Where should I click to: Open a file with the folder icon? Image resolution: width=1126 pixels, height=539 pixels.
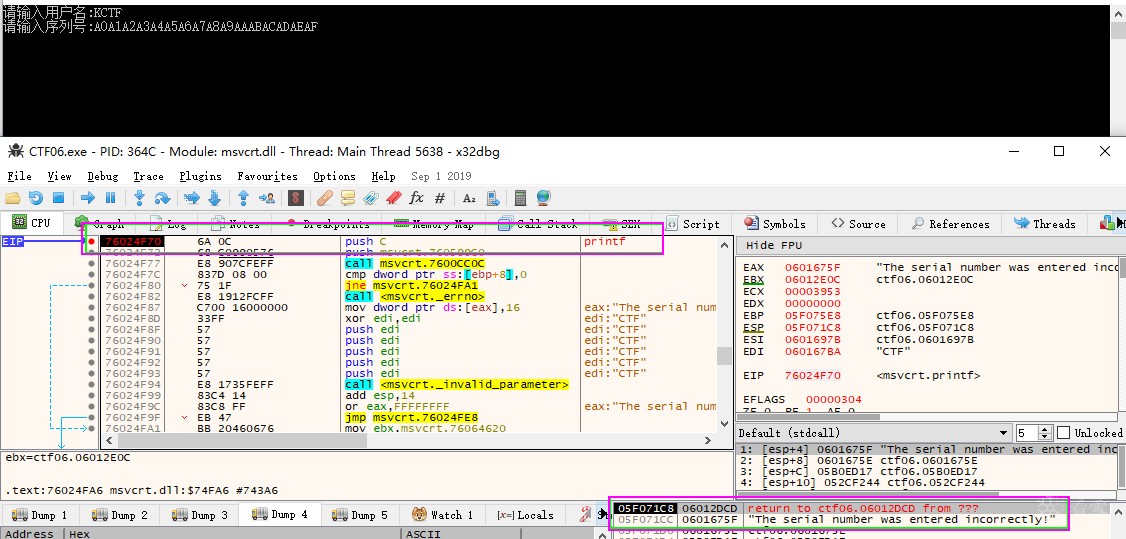tap(12, 198)
